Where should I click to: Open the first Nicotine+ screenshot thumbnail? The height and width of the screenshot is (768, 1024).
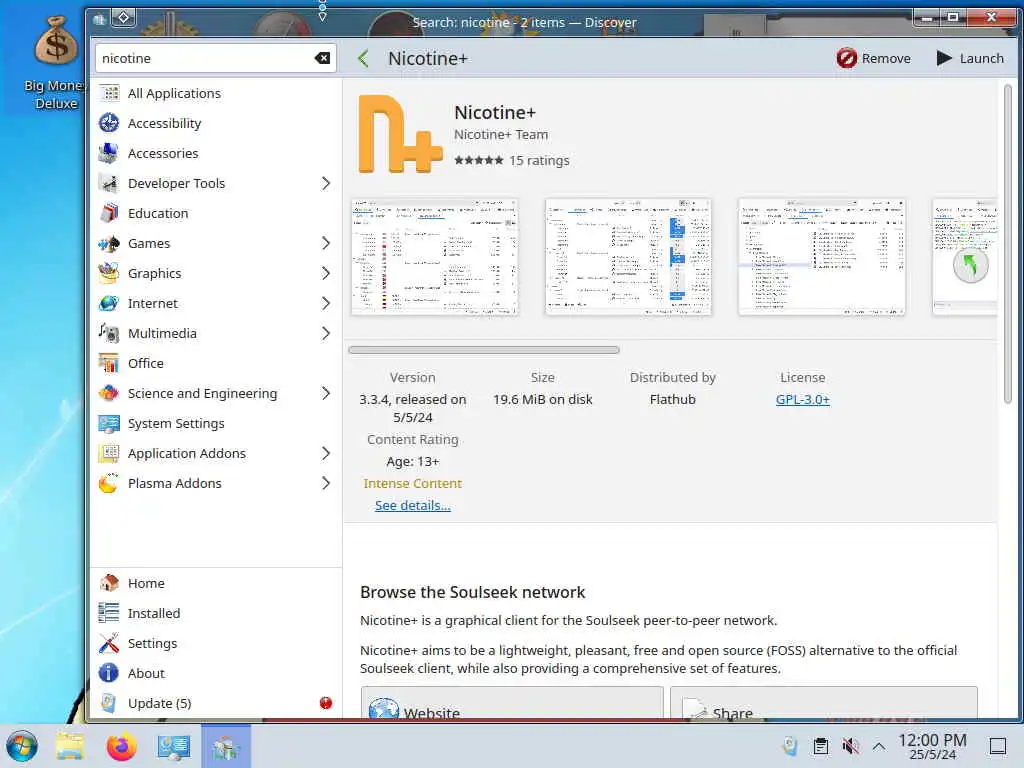(x=435, y=257)
